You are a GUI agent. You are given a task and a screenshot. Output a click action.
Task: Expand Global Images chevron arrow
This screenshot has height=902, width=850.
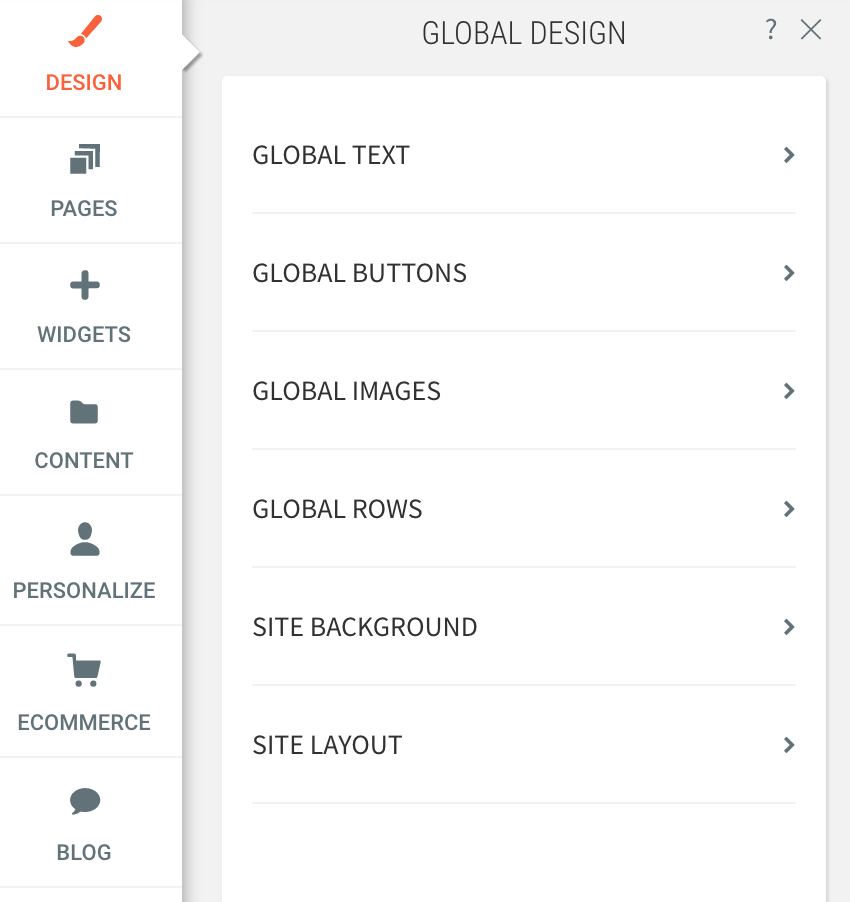pyautogui.click(x=789, y=391)
